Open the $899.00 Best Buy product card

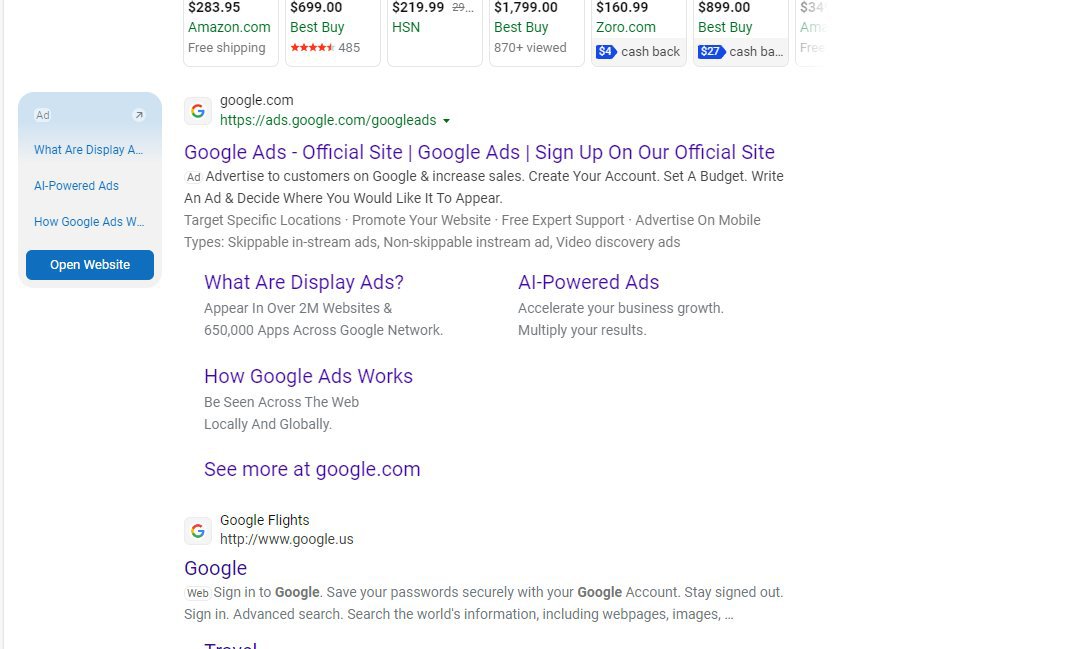pos(740,33)
